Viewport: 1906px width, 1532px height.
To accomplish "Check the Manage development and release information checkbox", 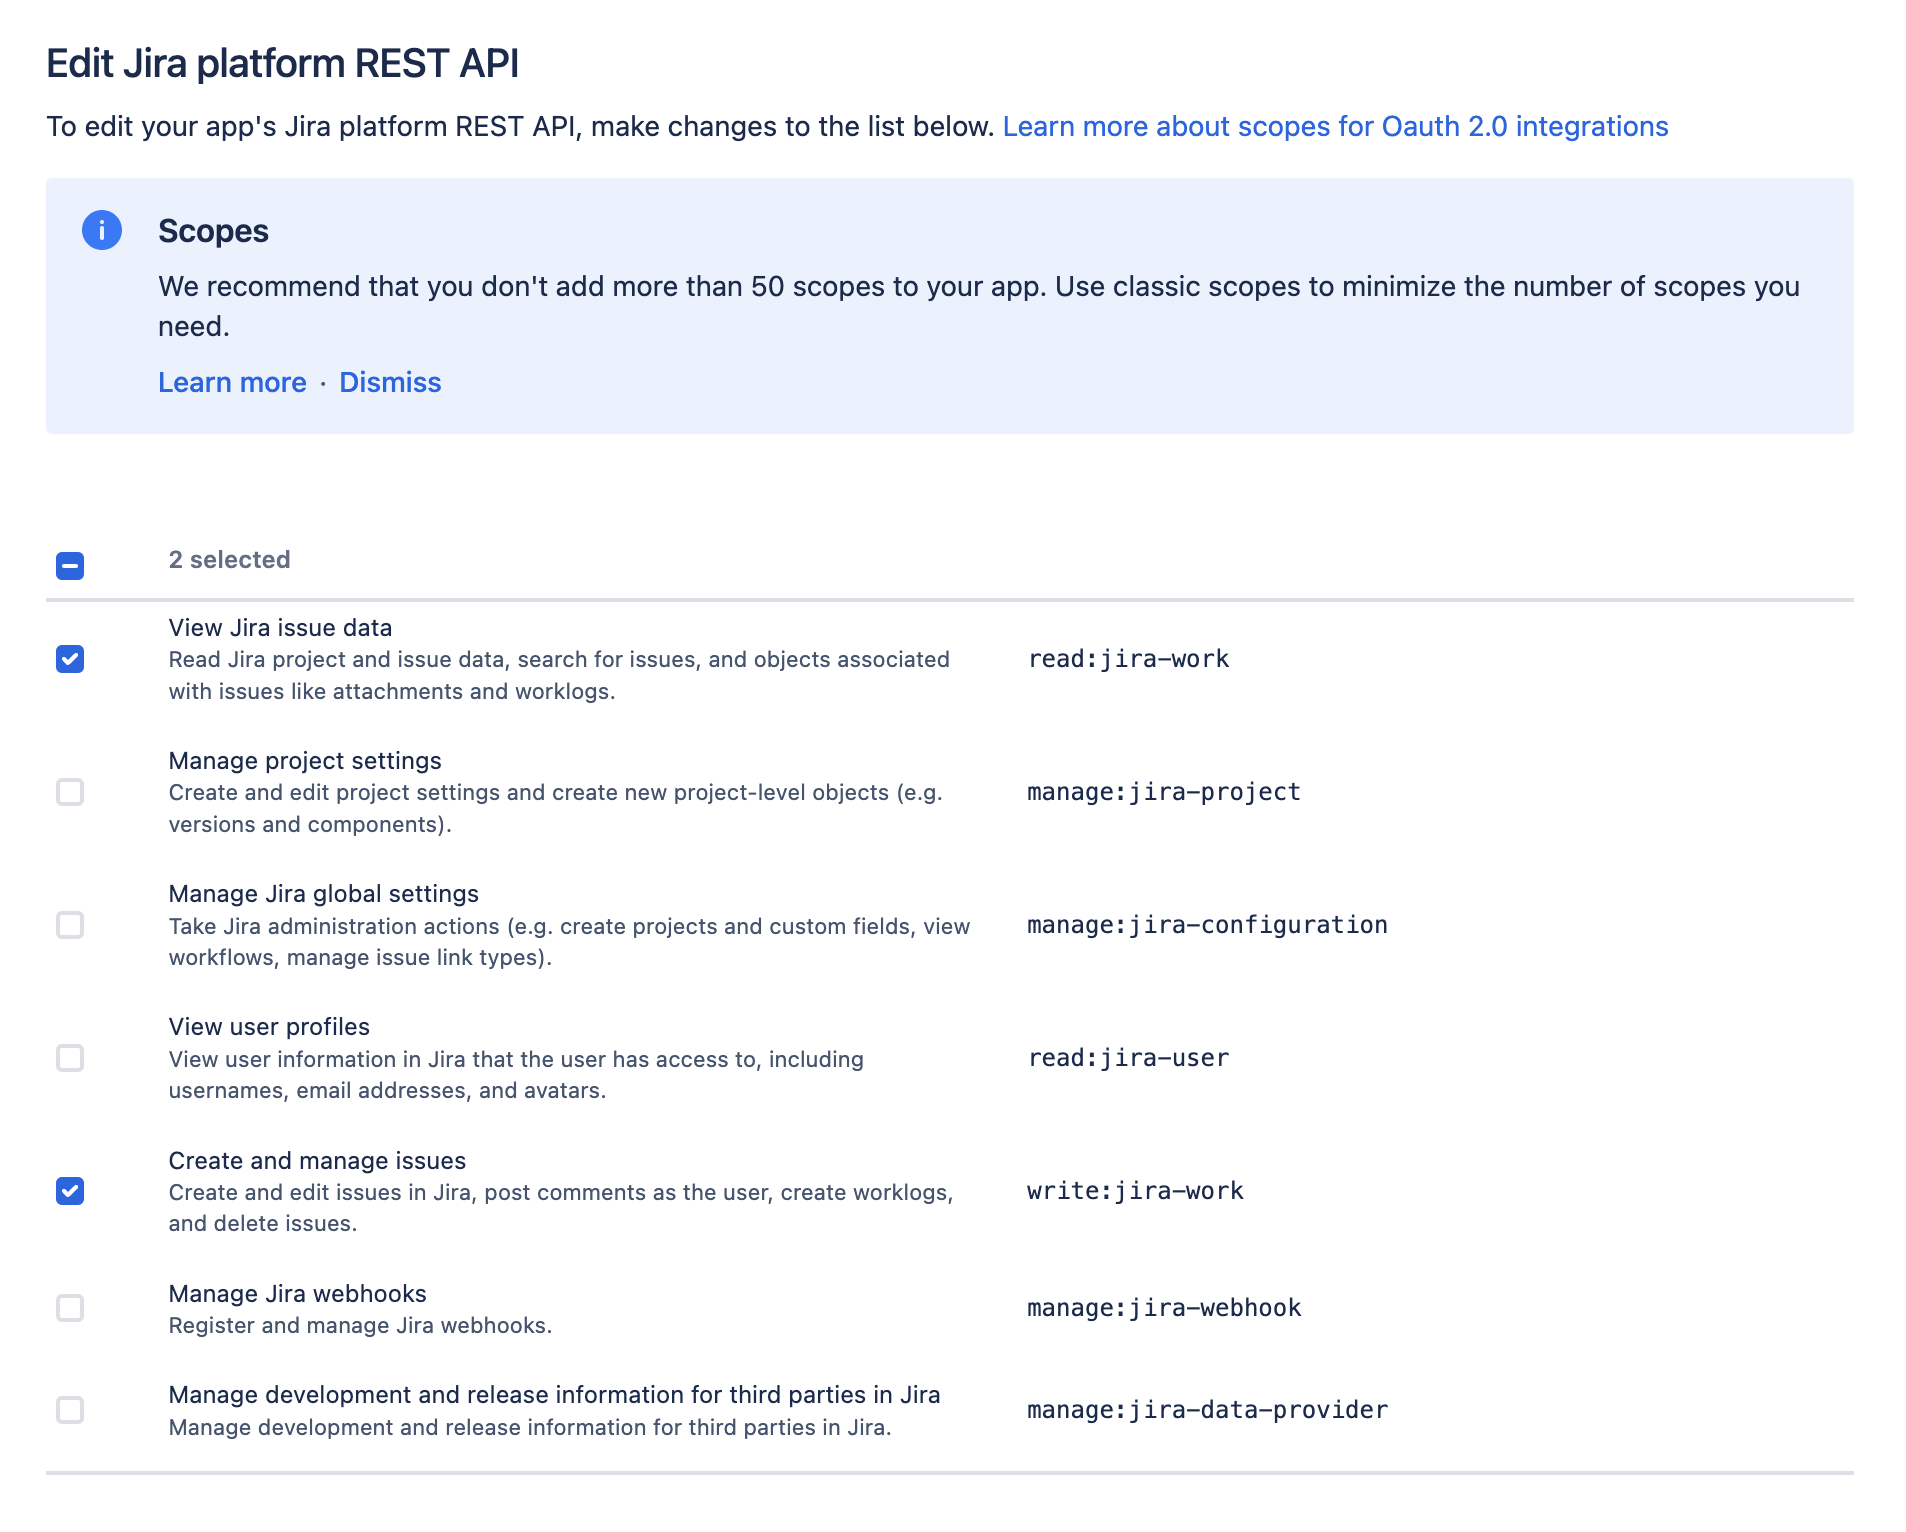I will click(70, 1410).
